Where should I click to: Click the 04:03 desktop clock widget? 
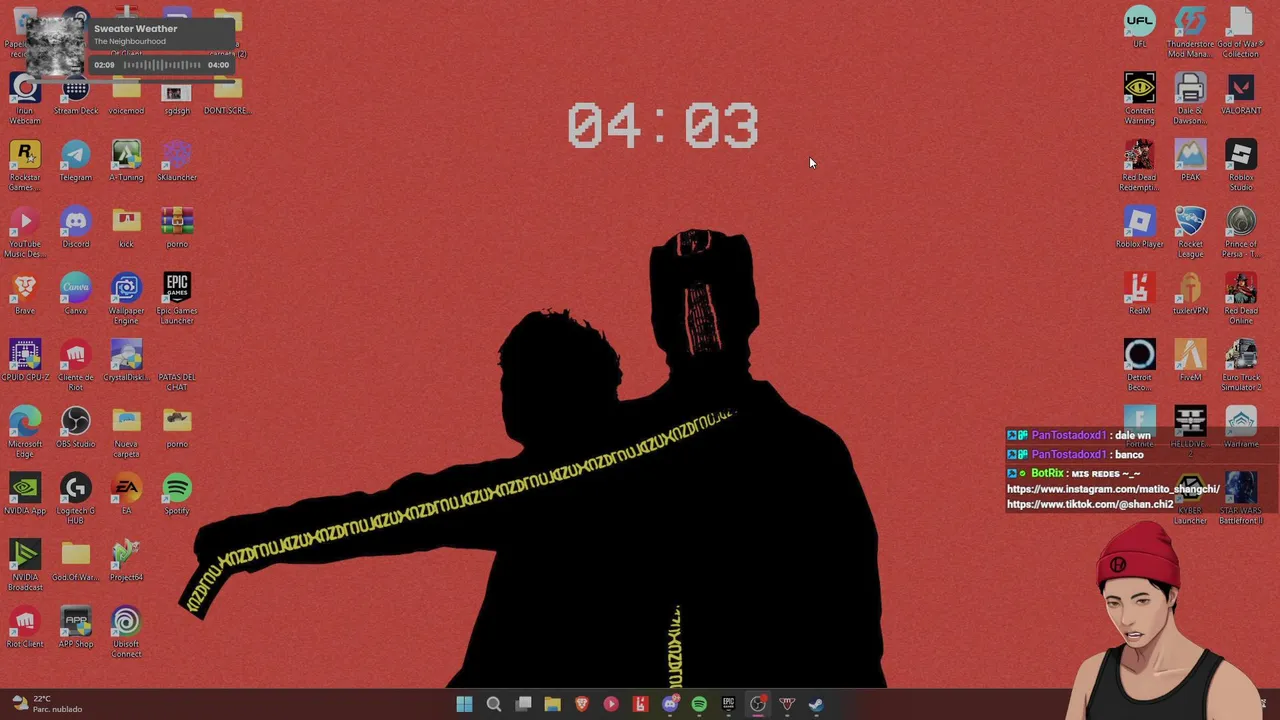click(x=663, y=126)
